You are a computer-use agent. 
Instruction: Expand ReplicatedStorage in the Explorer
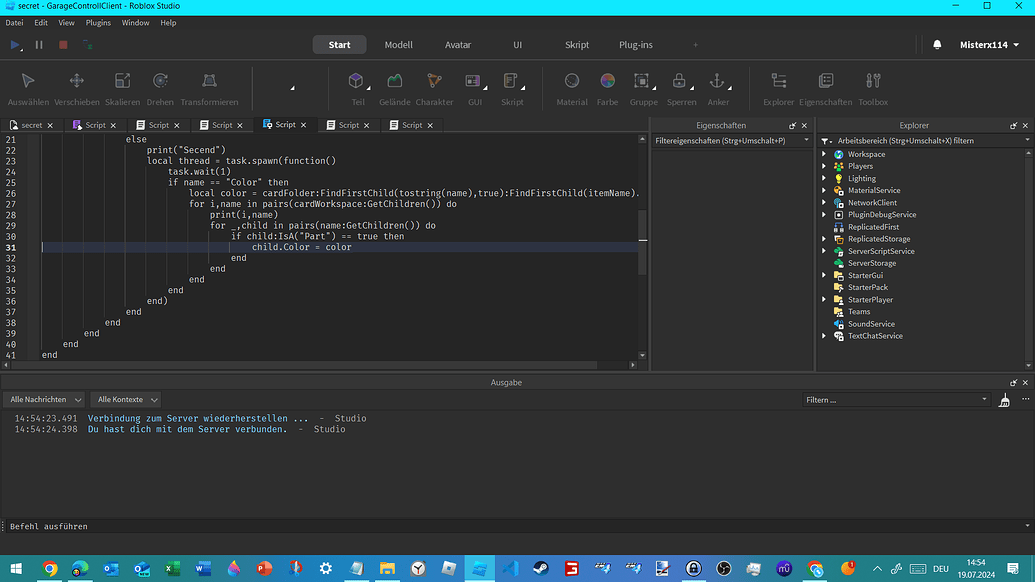824,238
